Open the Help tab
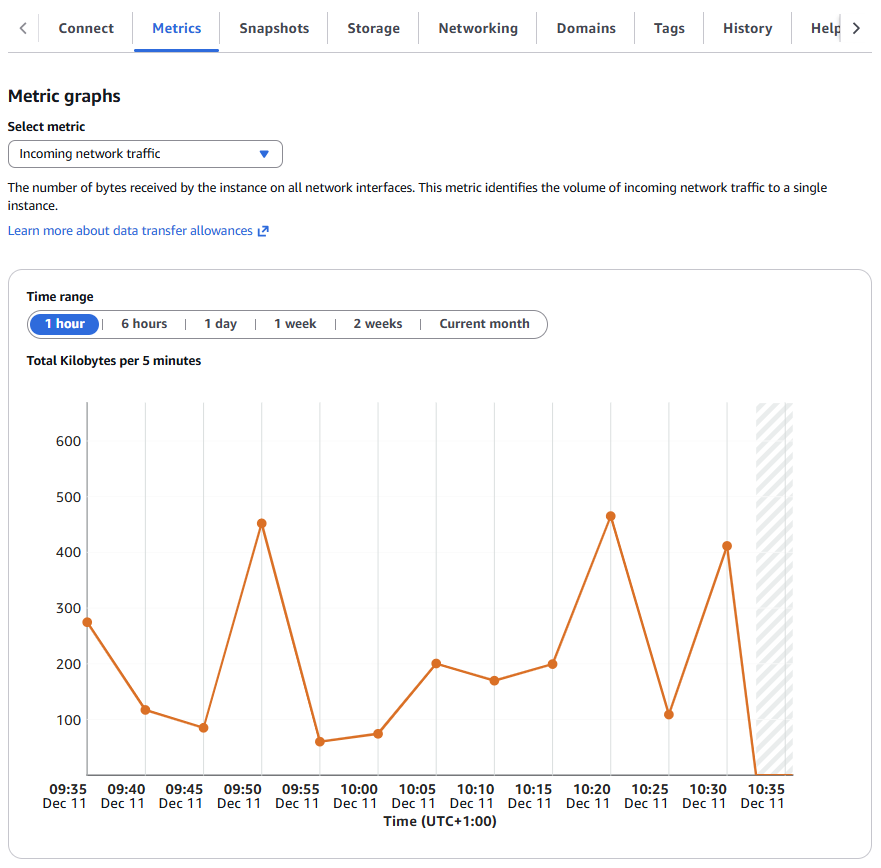This screenshot has height=868, width=881. click(x=825, y=28)
